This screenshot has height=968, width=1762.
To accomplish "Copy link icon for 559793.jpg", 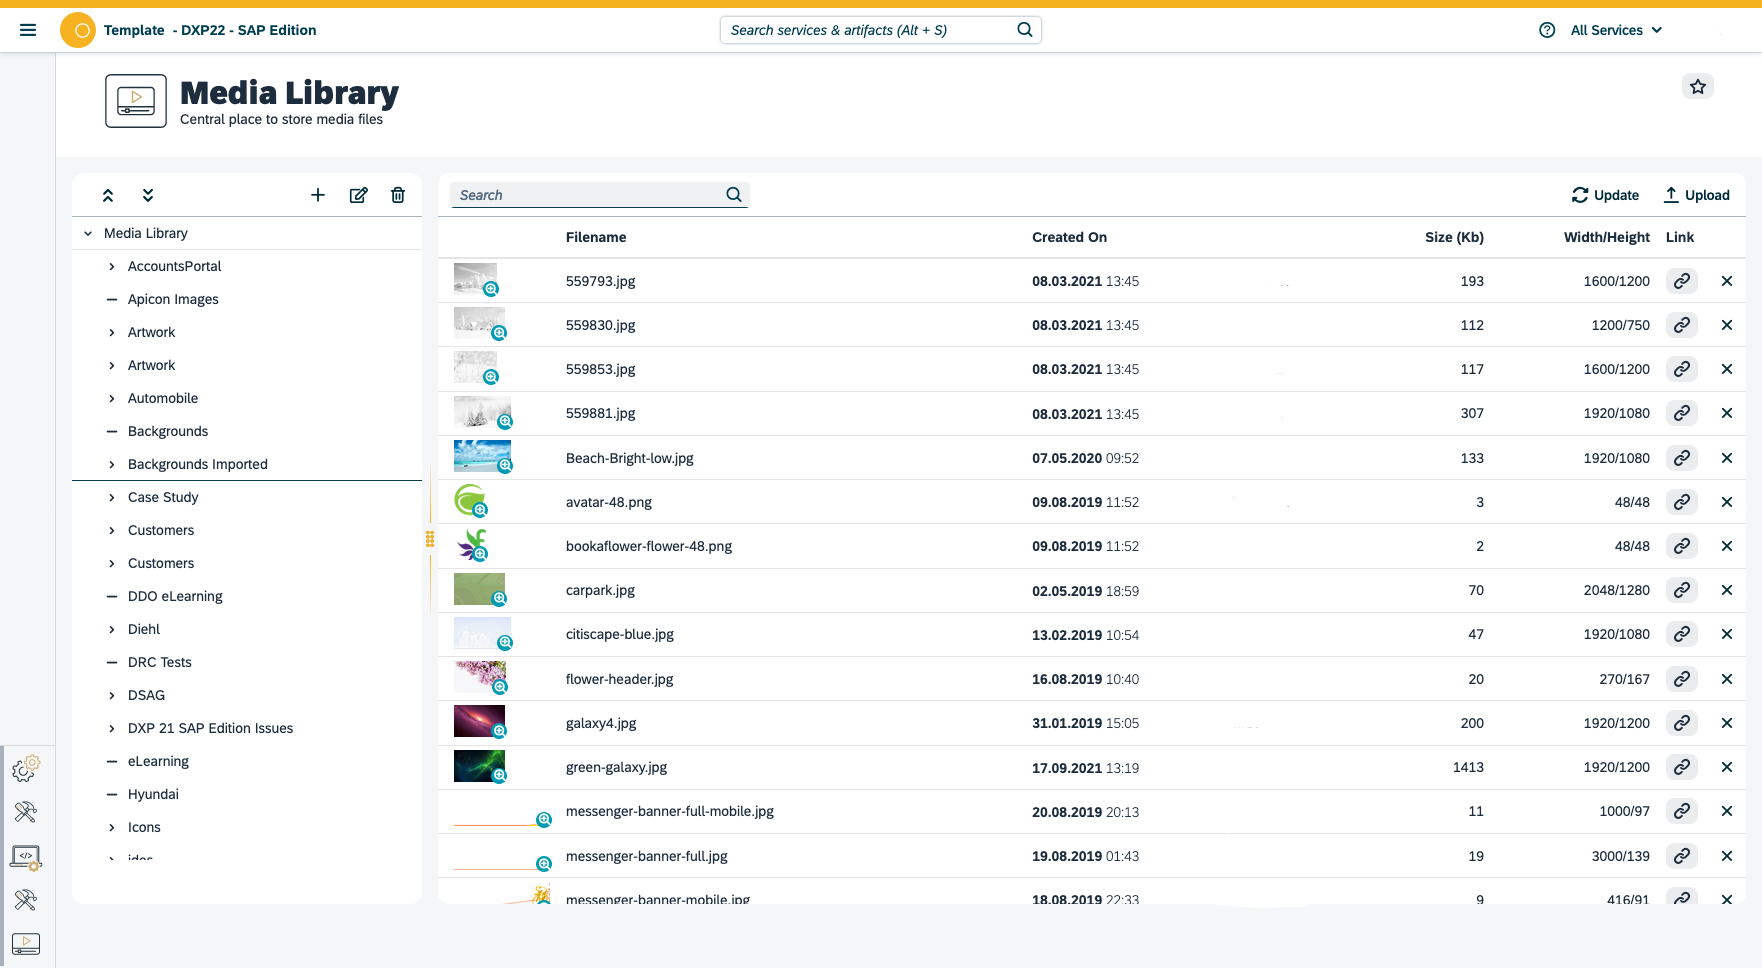I will 1682,281.
